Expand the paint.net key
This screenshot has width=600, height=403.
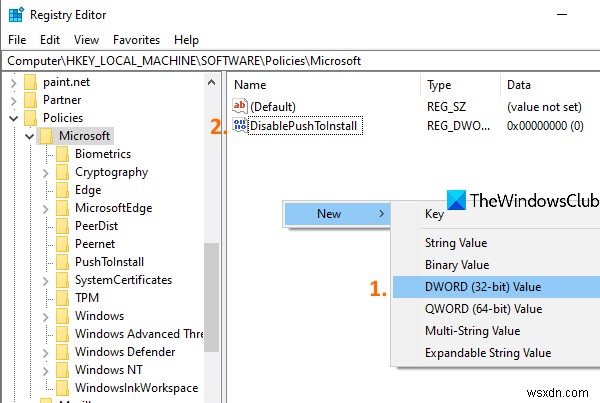(14, 83)
